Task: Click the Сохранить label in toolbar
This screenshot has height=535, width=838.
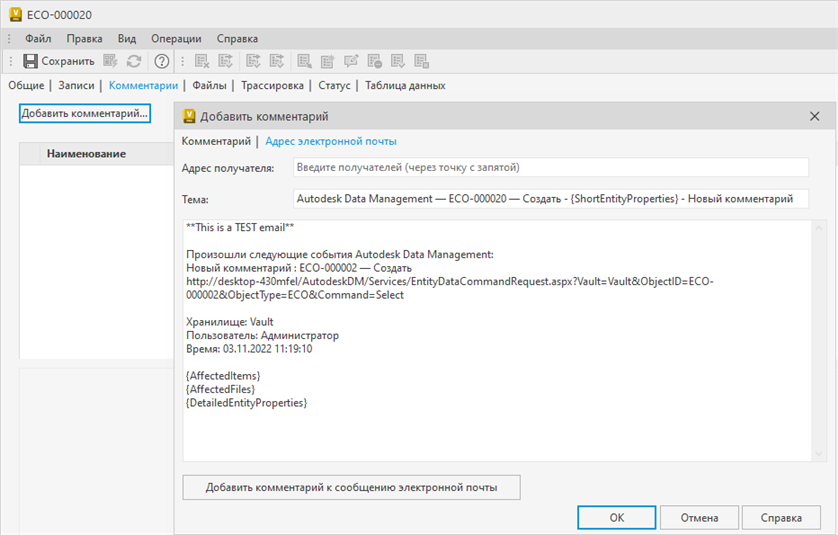Action: pyautogui.click(x=68, y=61)
